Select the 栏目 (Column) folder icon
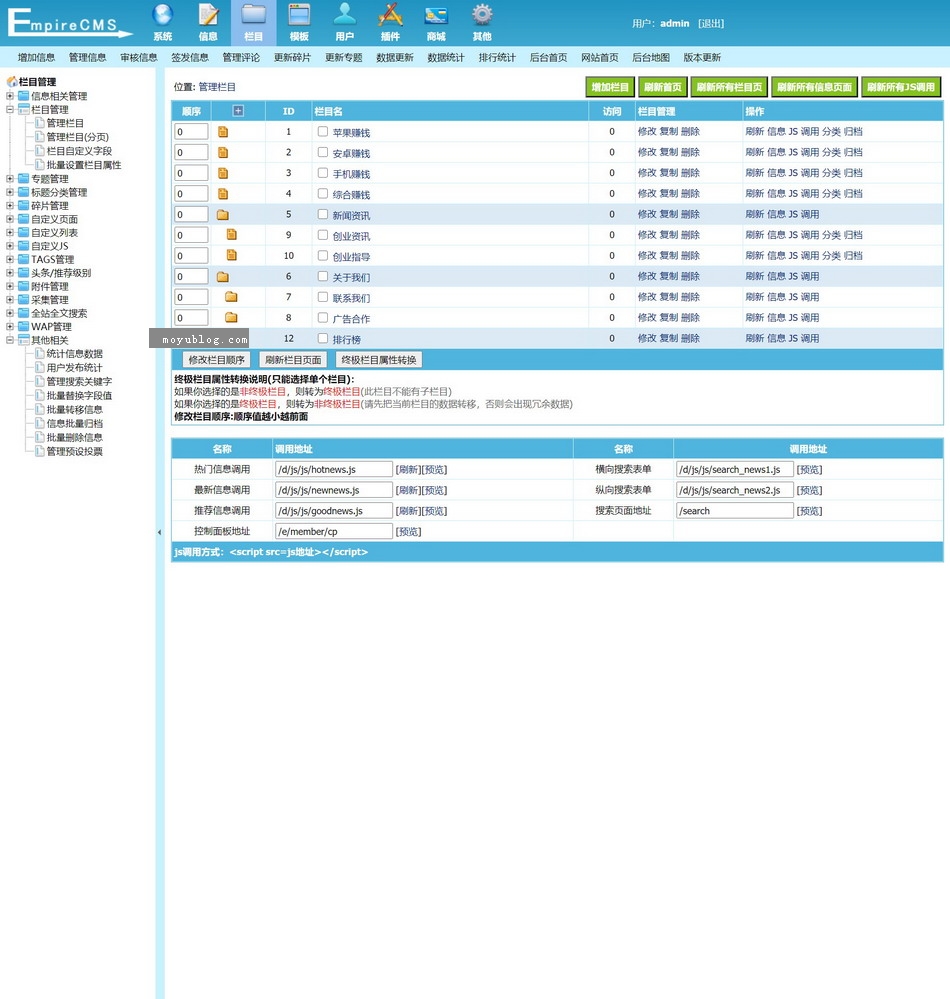 [x=254, y=16]
